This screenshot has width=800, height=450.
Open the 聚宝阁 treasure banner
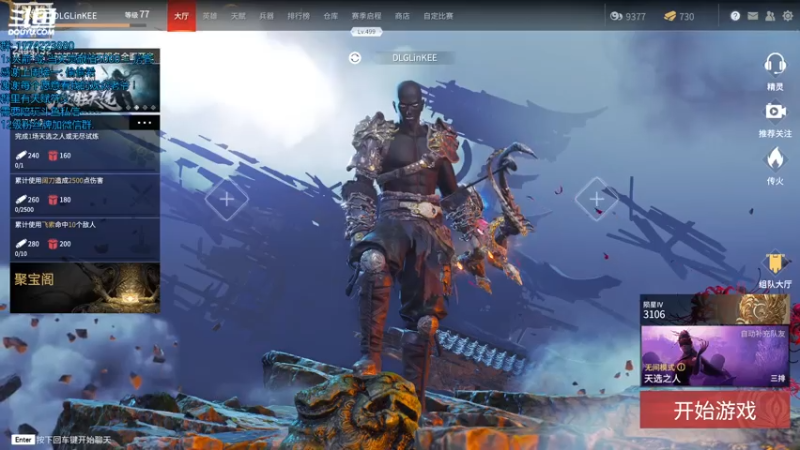pos(85,288)
